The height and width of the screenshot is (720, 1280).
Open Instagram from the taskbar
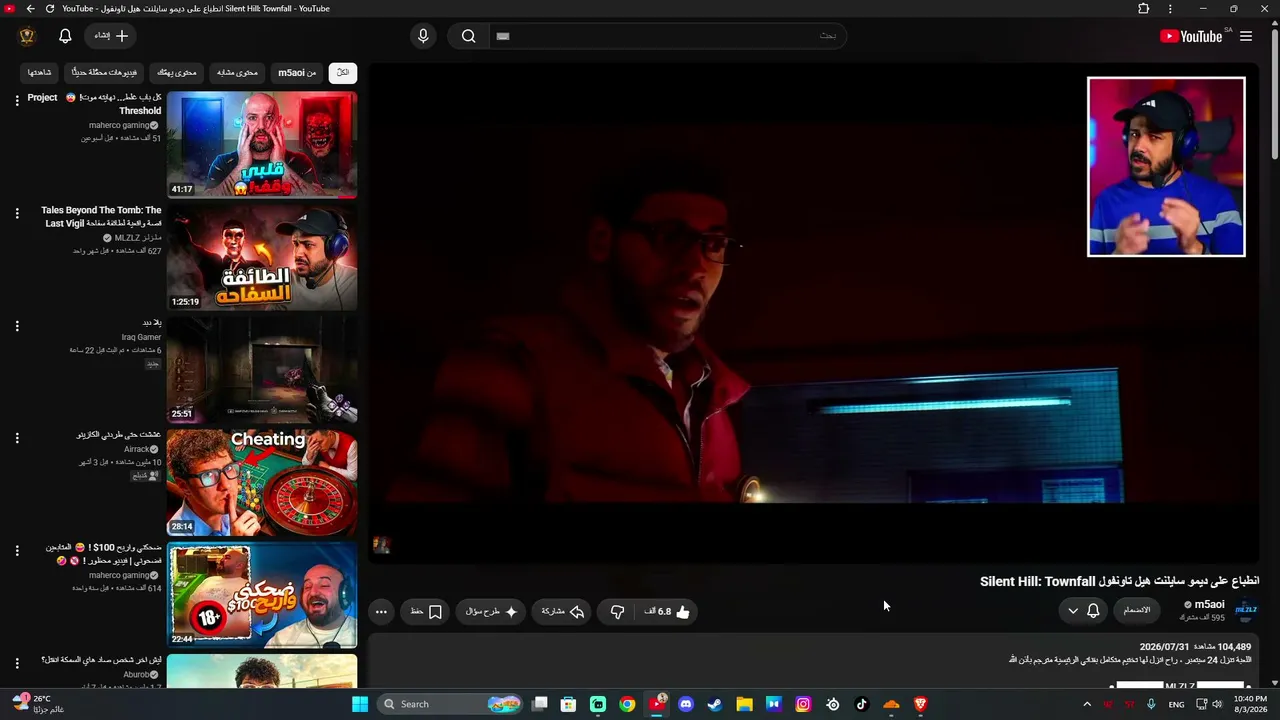[803, 704]
